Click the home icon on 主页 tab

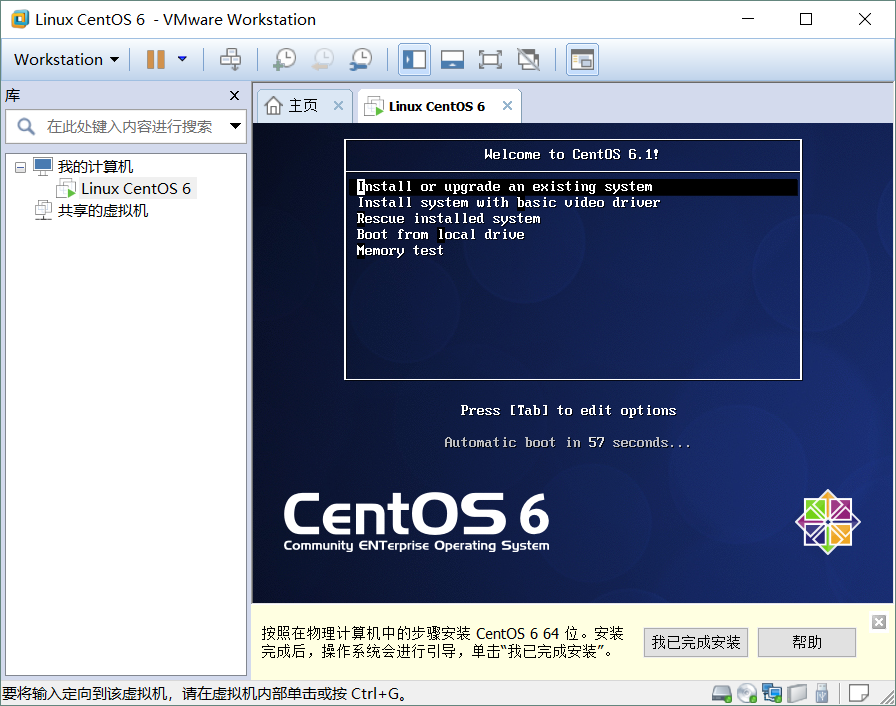click(x=274, y=106)
